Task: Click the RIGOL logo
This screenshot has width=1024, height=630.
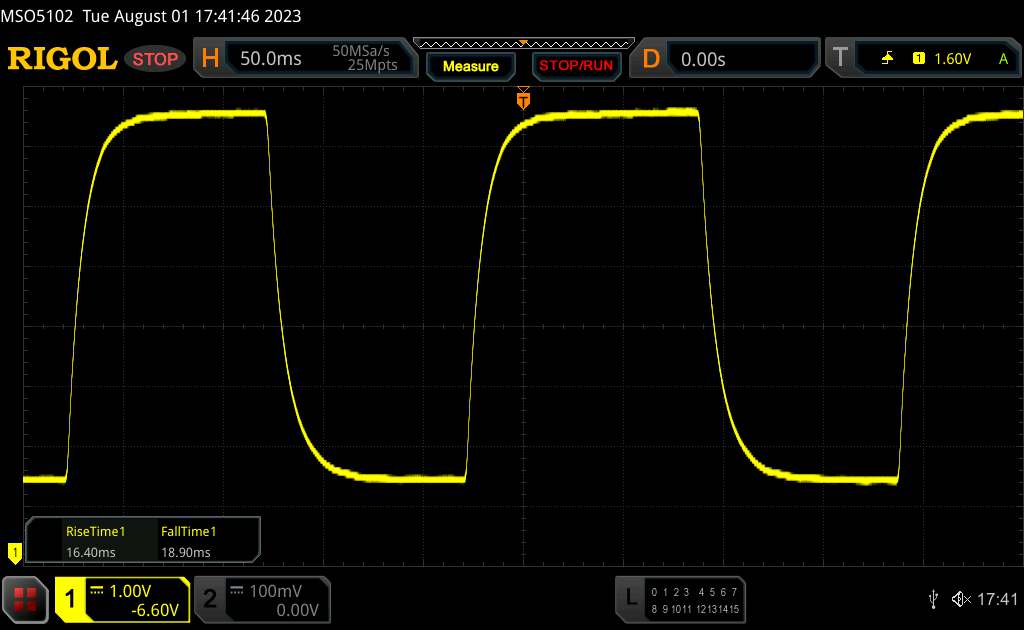Action: coord(62,59)
